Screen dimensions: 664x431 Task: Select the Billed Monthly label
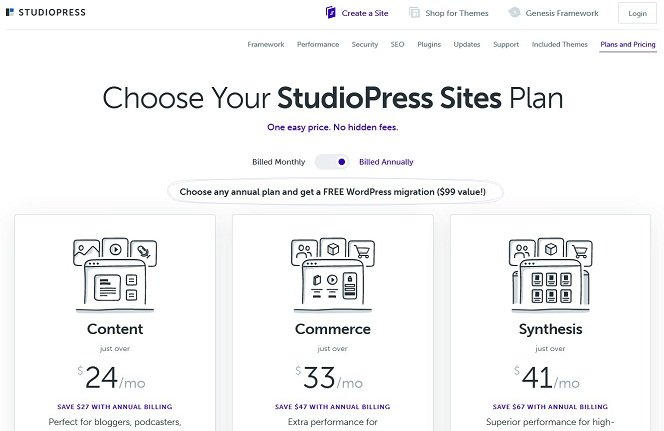point(278,162)
